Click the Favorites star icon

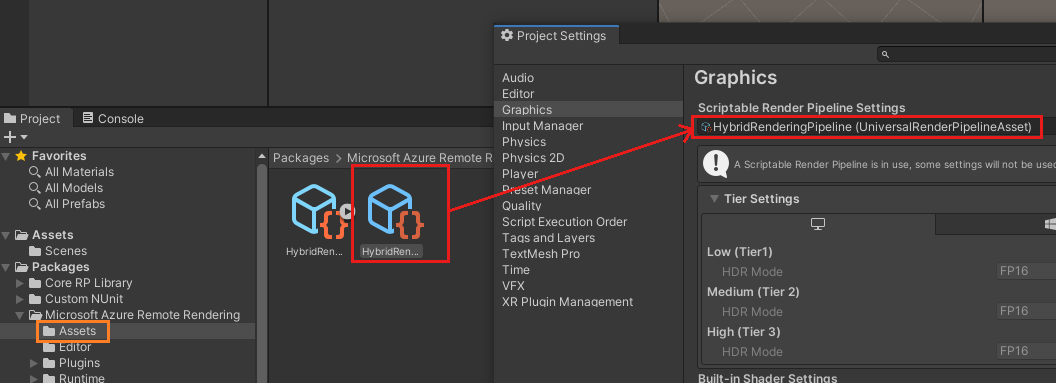coord(21,156)
